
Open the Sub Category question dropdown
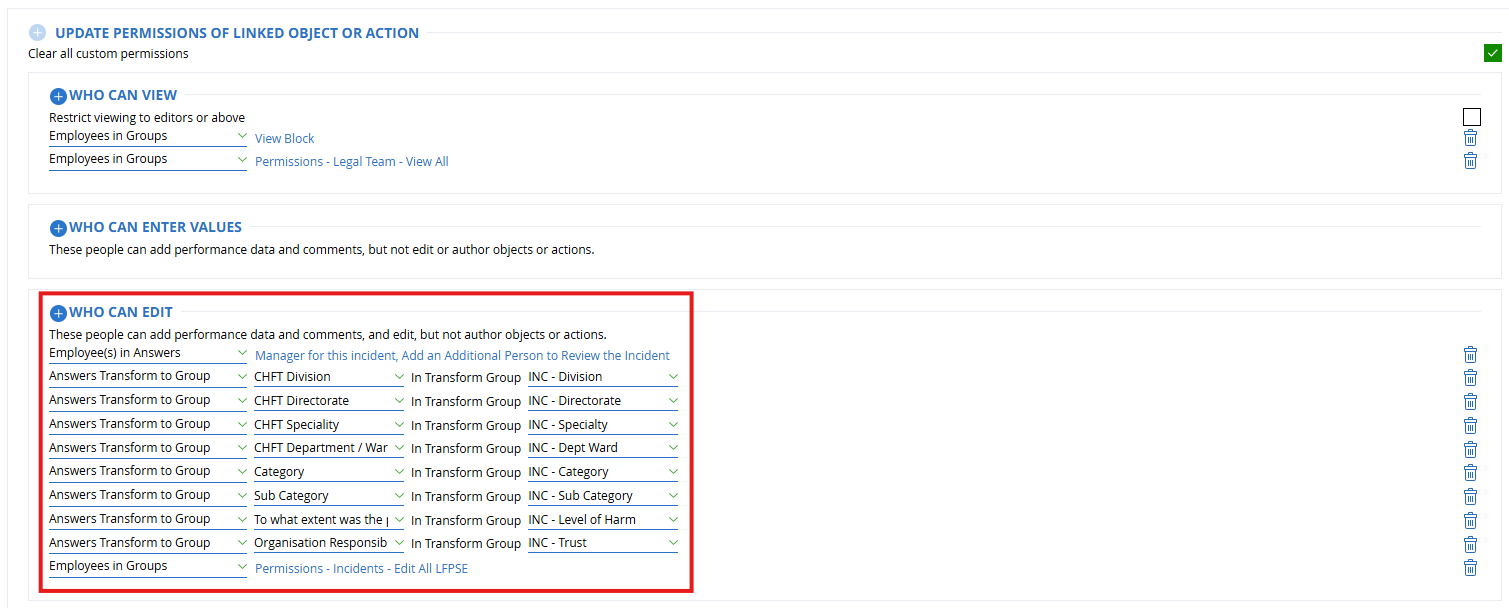tap(329, 496)
